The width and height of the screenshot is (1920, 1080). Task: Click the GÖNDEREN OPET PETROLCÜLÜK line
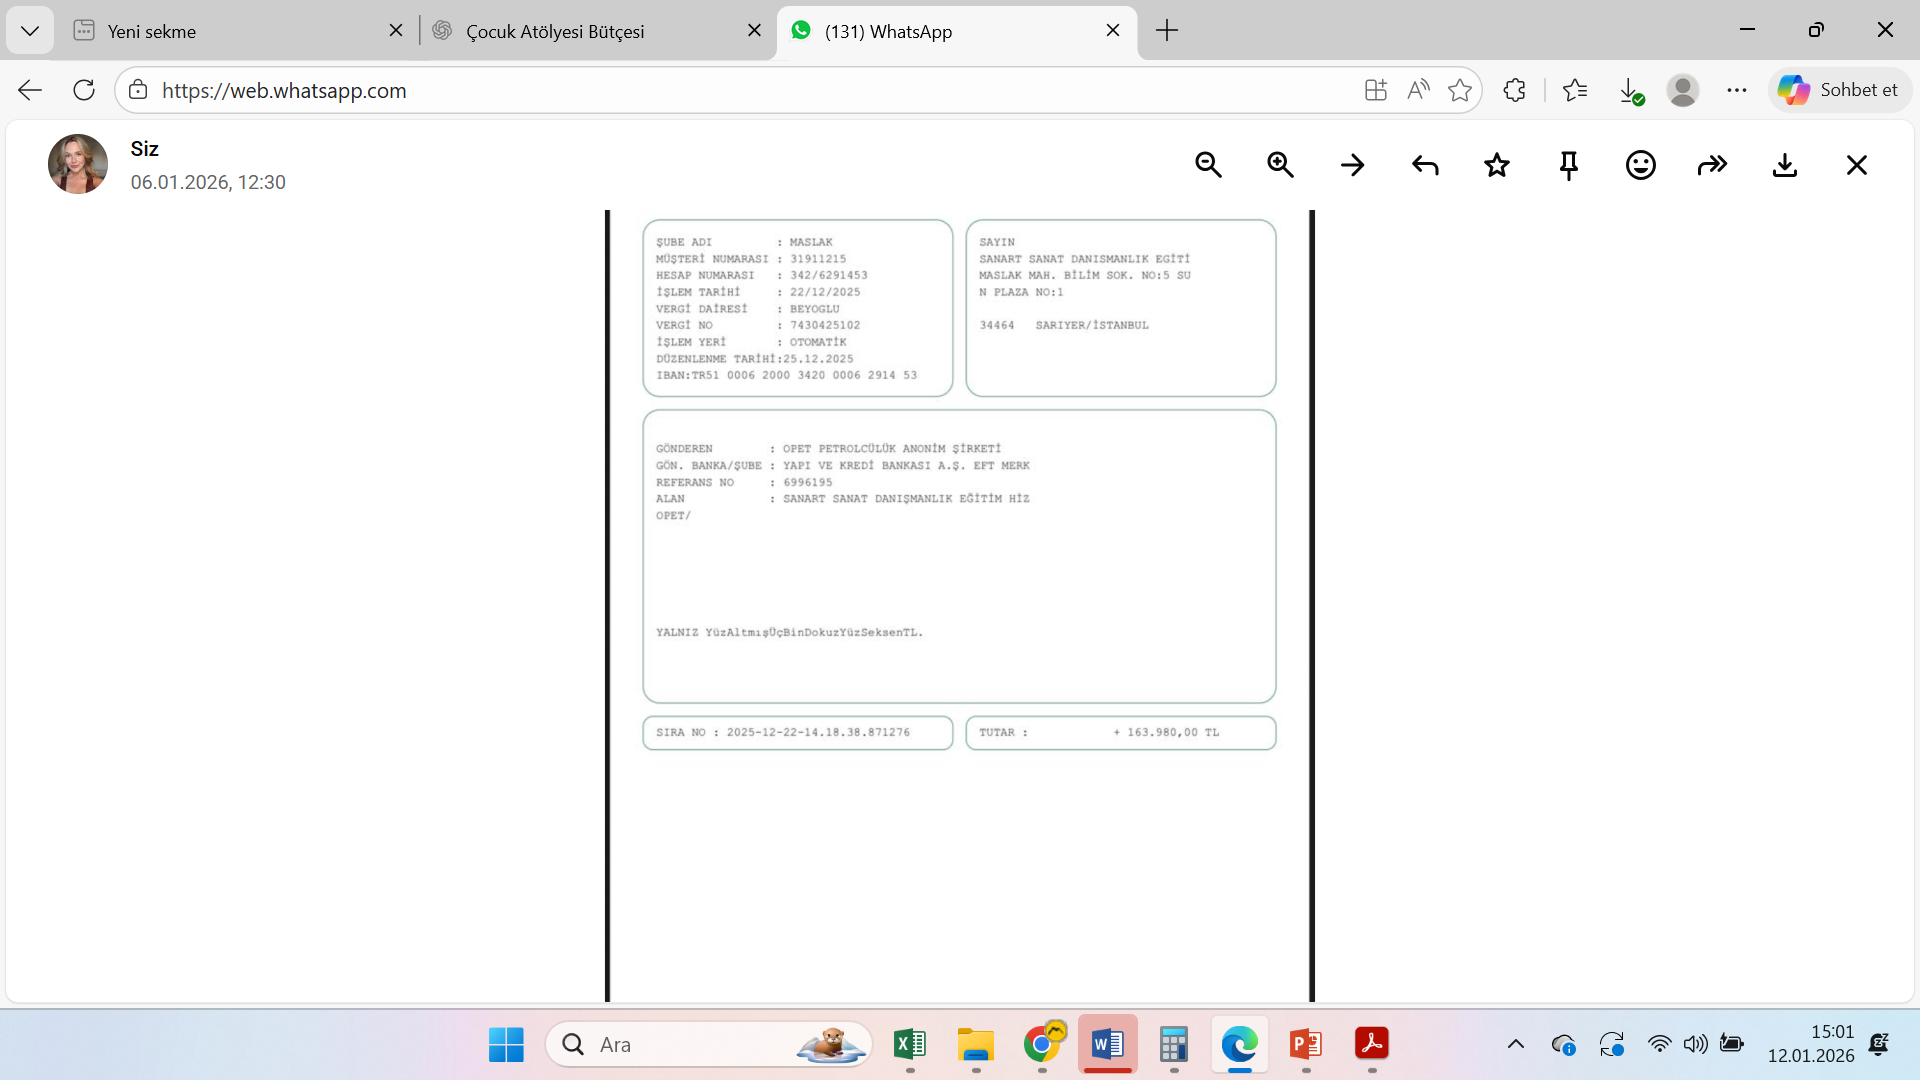(828, 449)
